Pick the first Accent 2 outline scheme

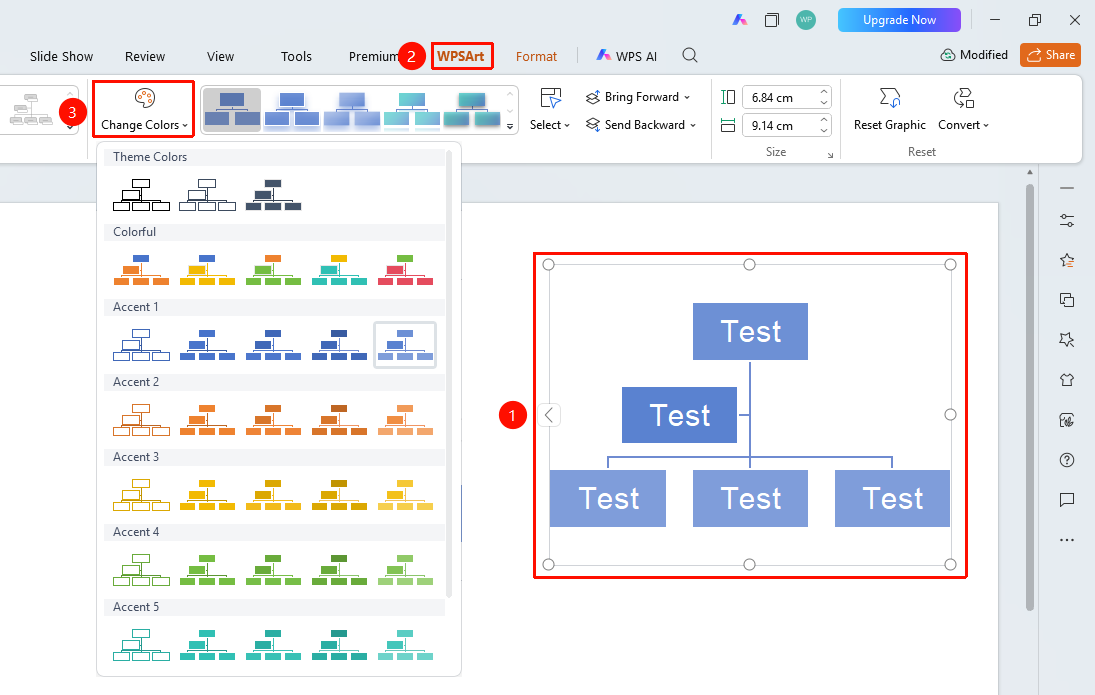point(141,420)
